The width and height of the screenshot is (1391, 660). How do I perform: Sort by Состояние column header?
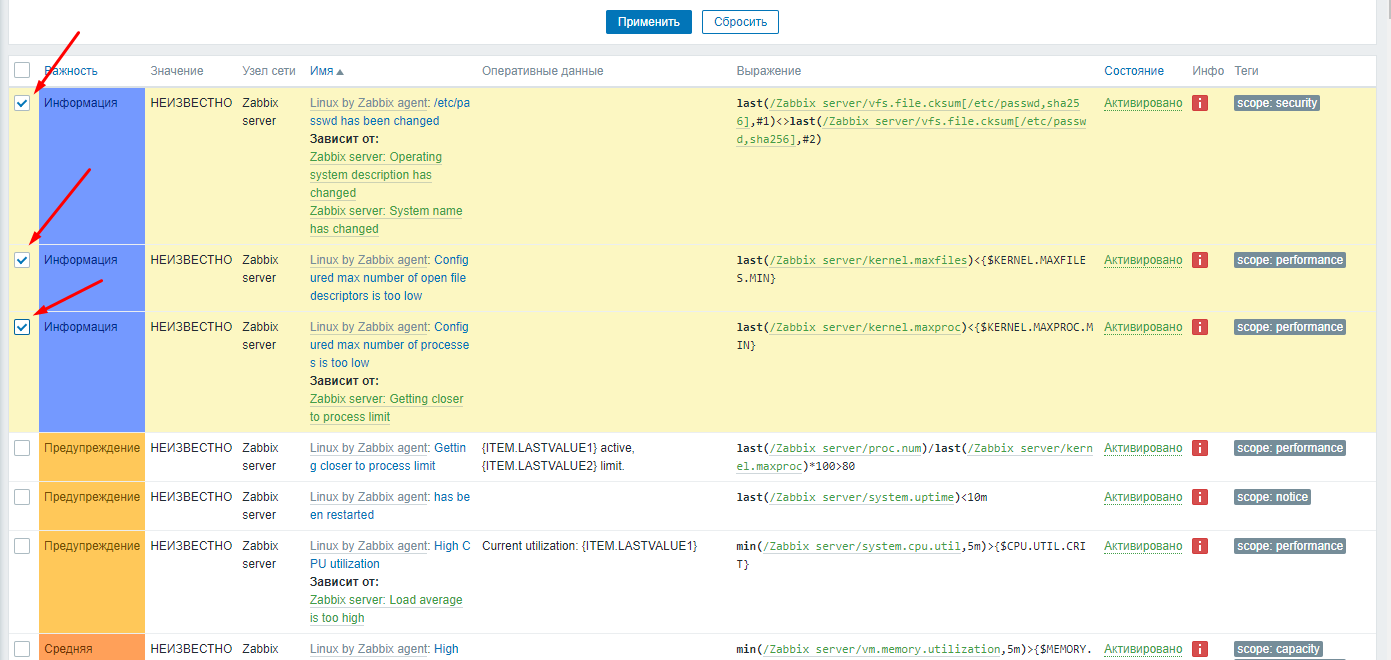click(x=1133, y=71)
